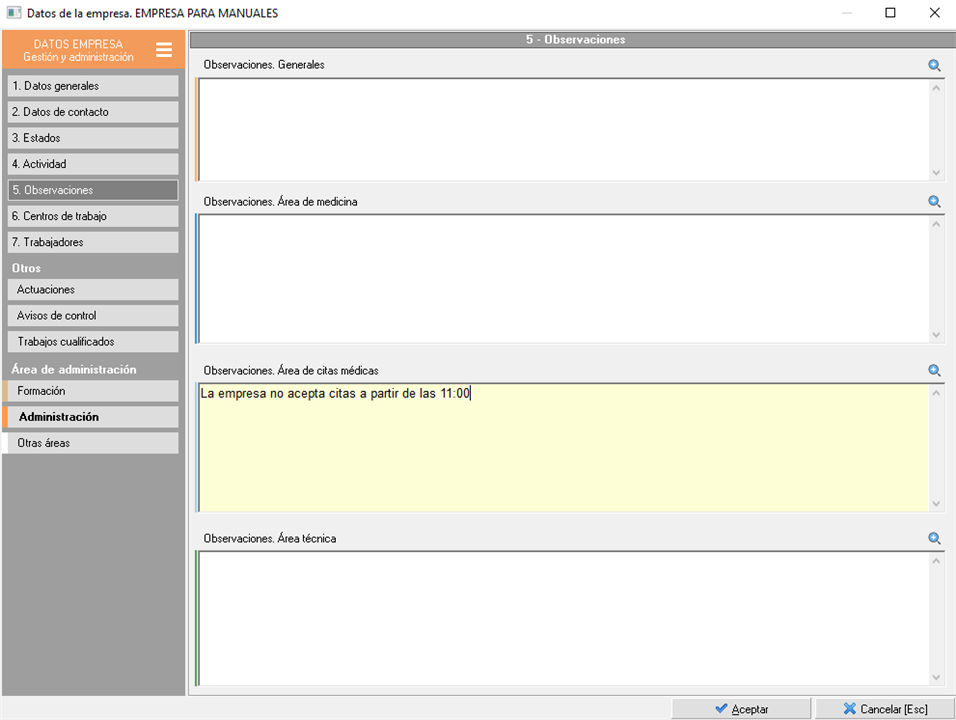Select Trabajos cualificados

pyautogui.click(x=93, y=341)
